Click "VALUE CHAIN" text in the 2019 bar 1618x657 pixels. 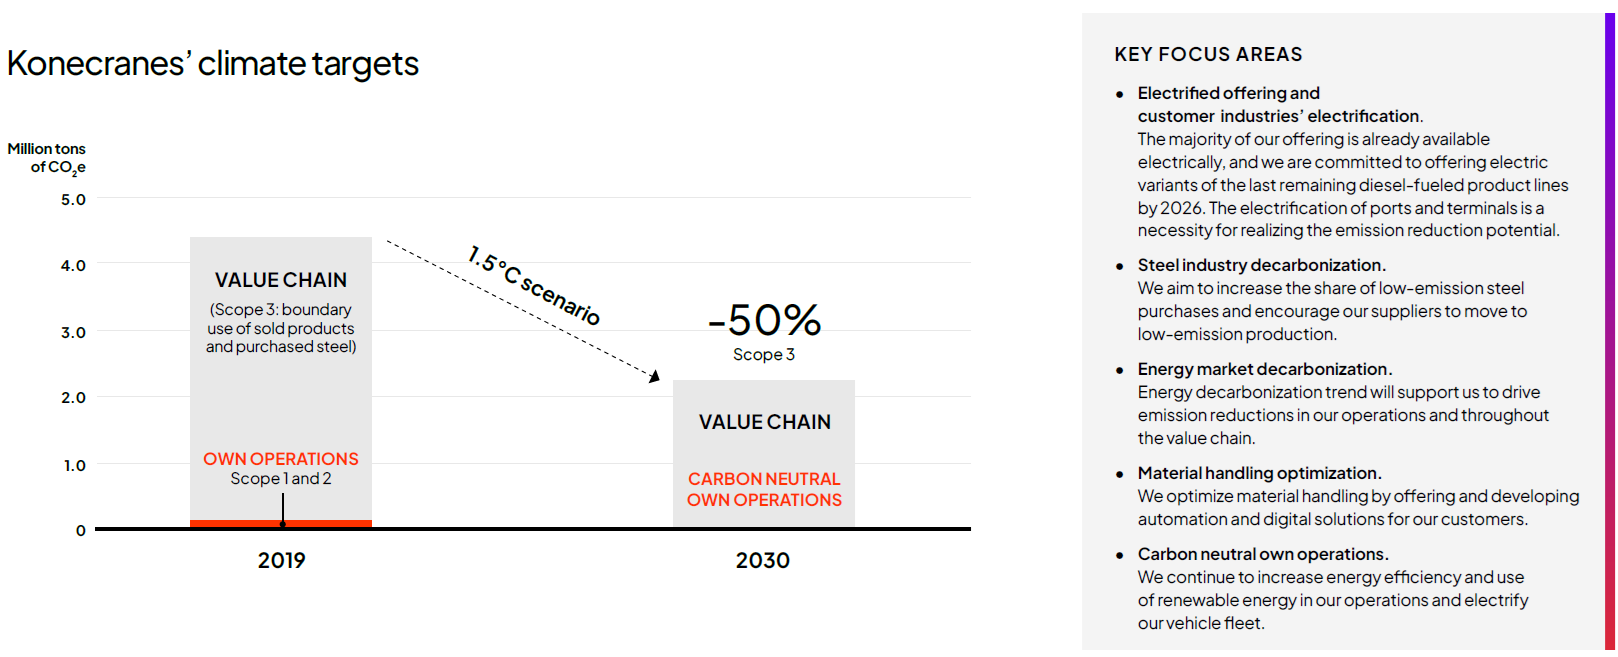click(281, 281)
